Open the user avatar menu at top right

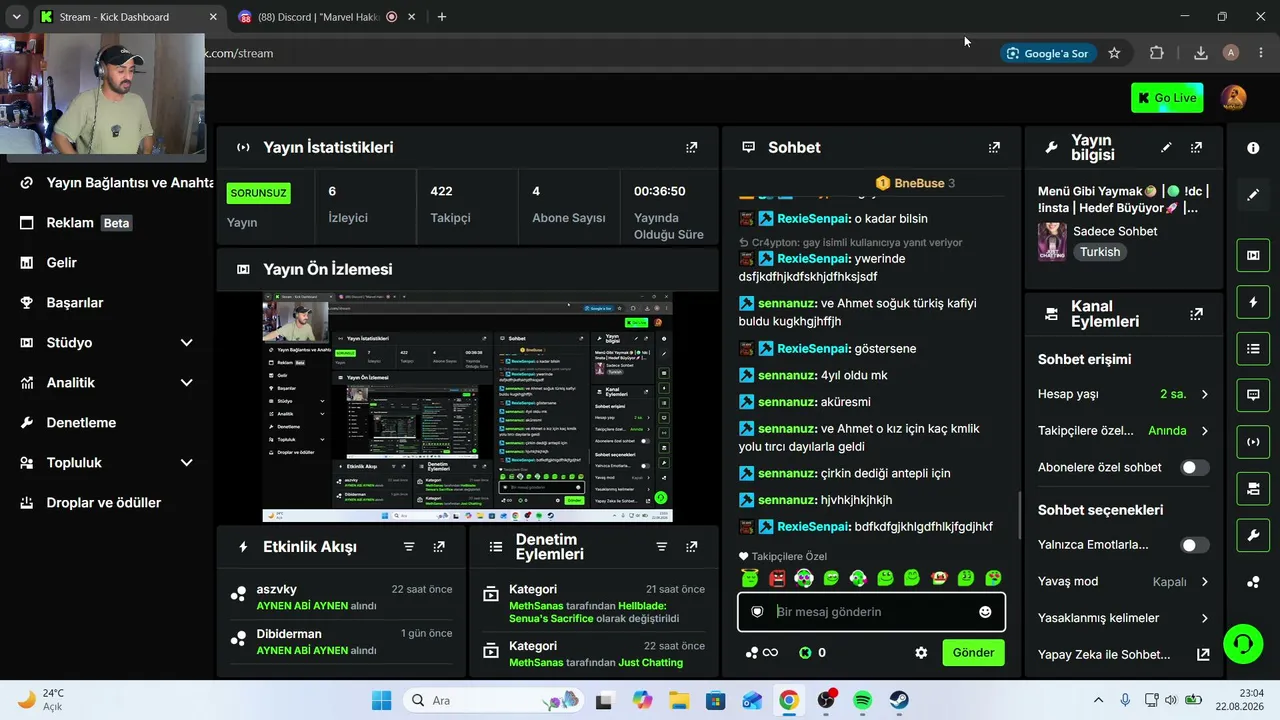tap(1234, 98)
